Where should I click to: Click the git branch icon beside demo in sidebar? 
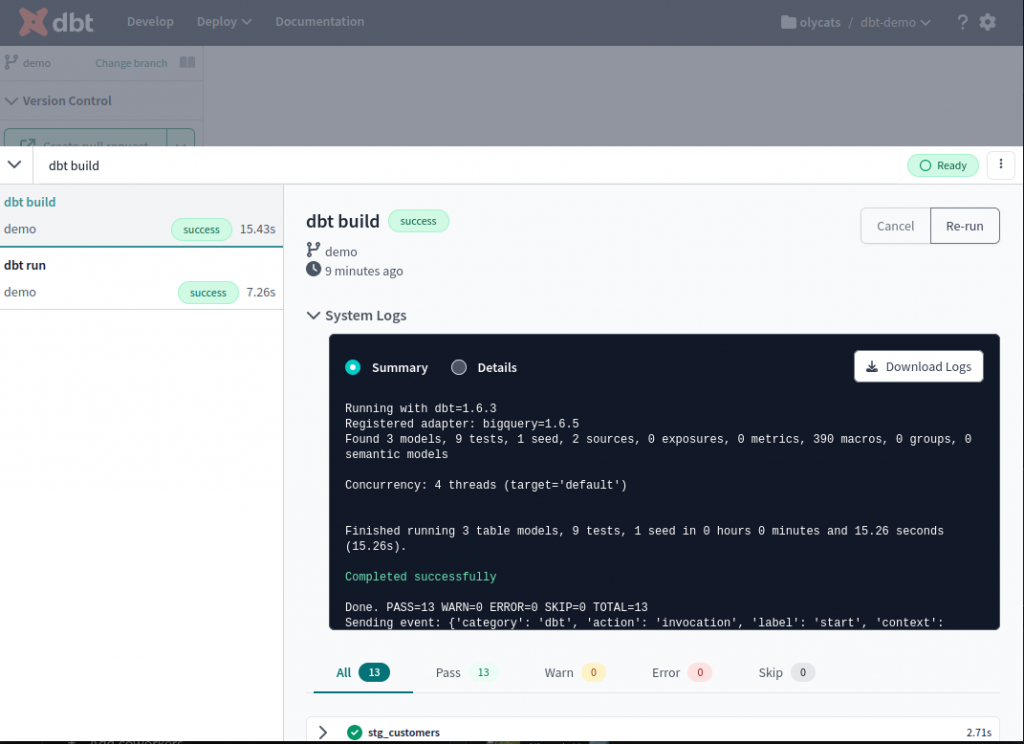coord(11,63)
